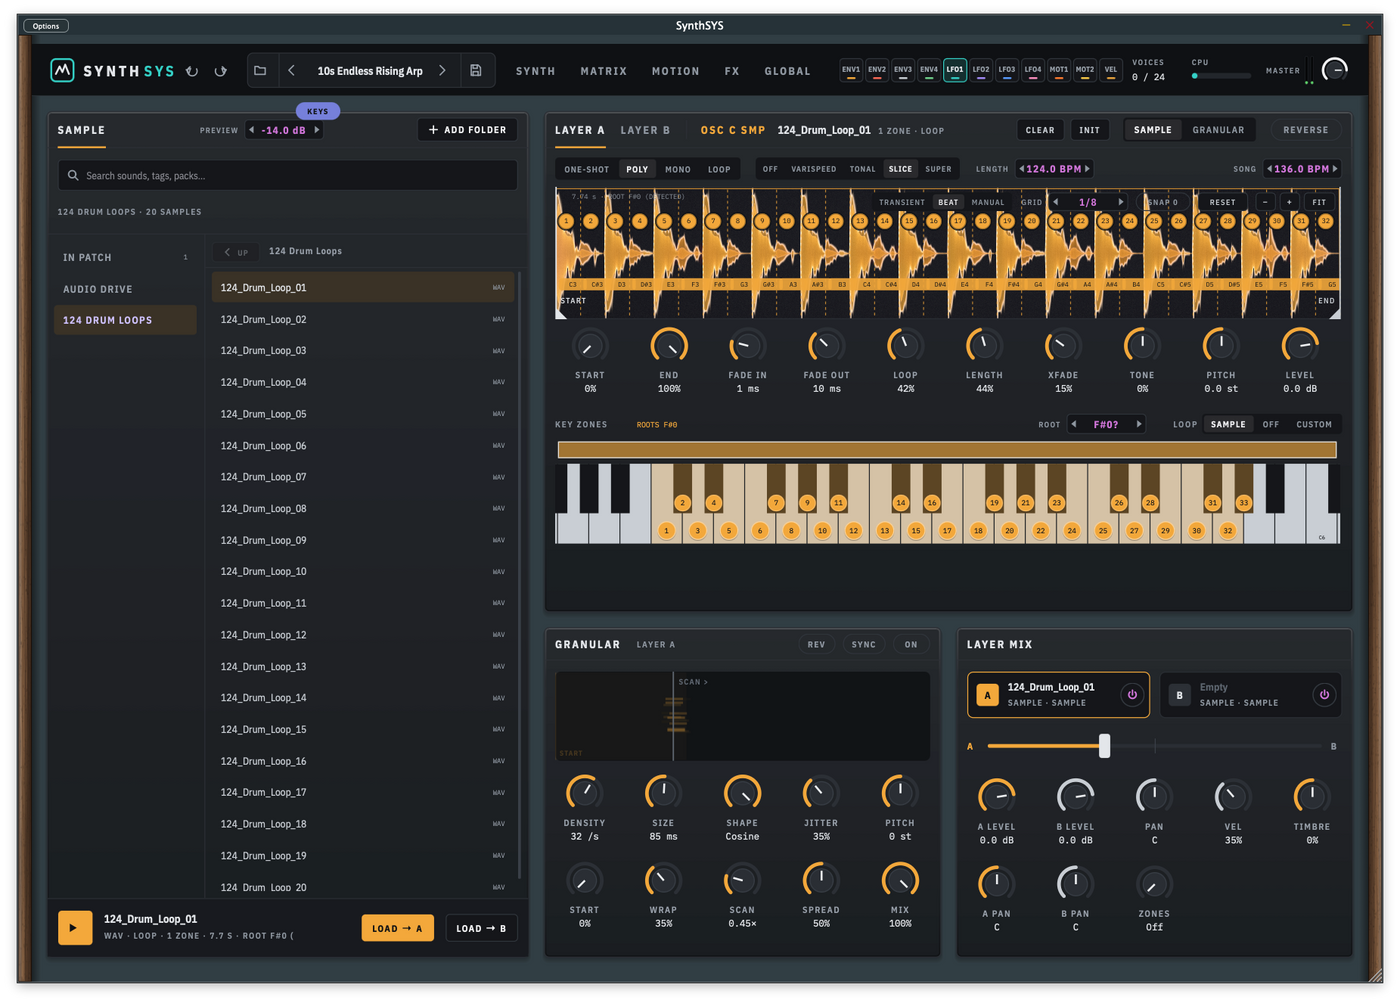Toggle Layer A power icon in Layer Mix
Screen dimensions: 1400x1003
[1132, 695]
